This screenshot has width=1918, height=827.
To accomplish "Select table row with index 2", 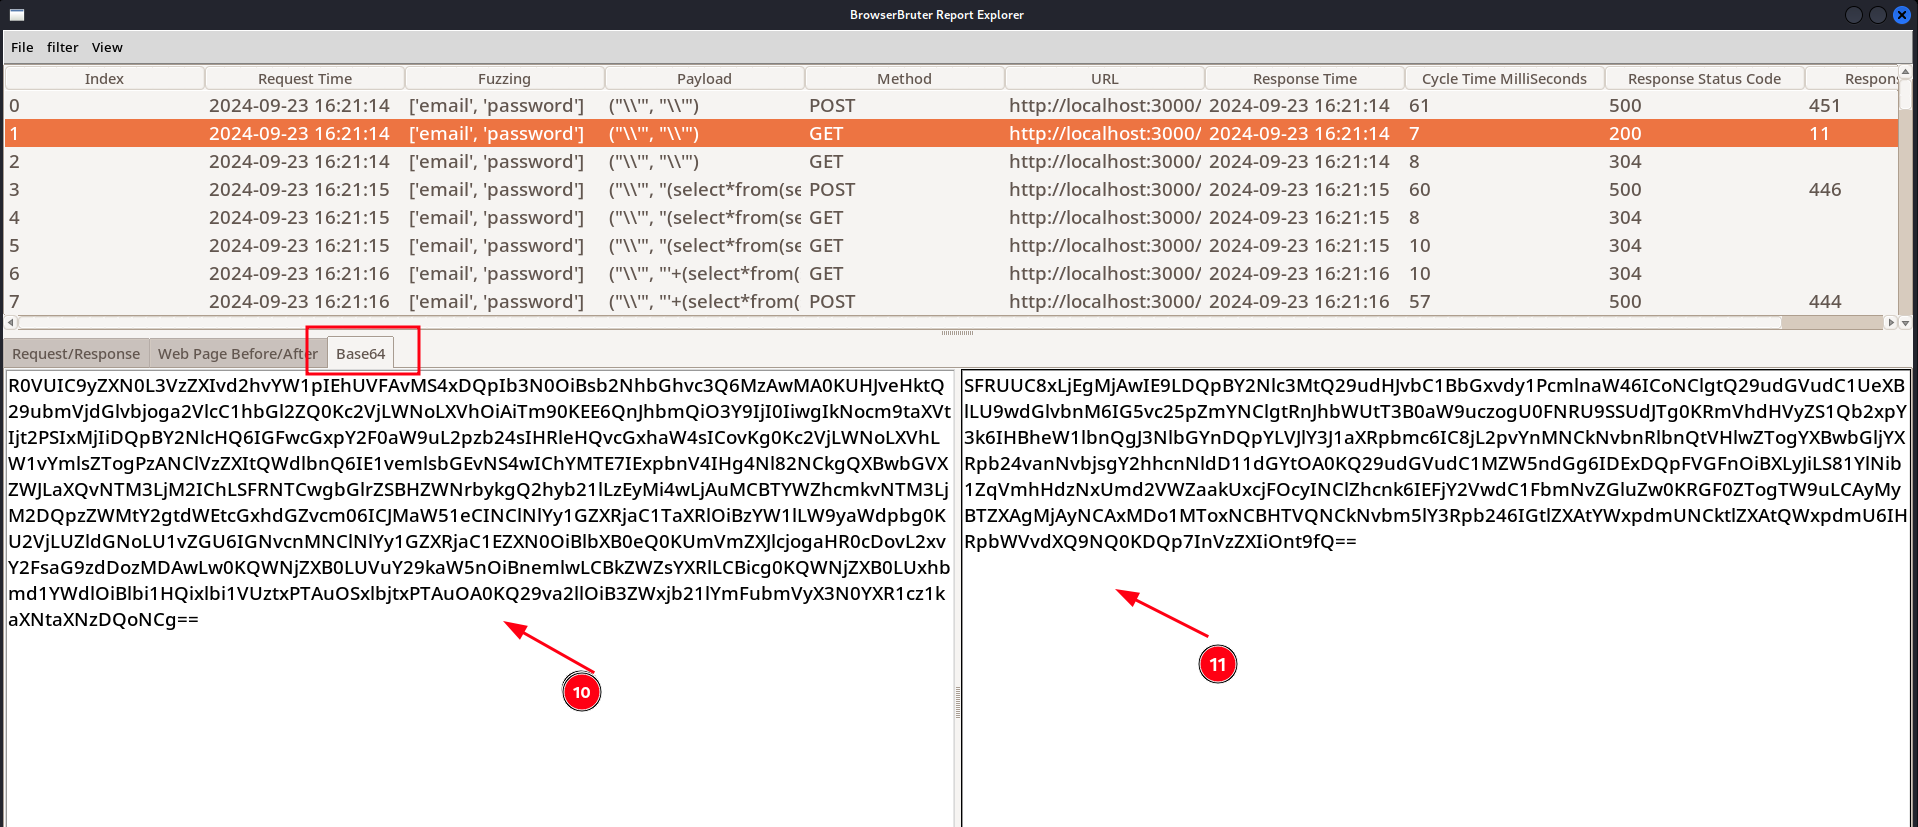I will coord(951,161).
